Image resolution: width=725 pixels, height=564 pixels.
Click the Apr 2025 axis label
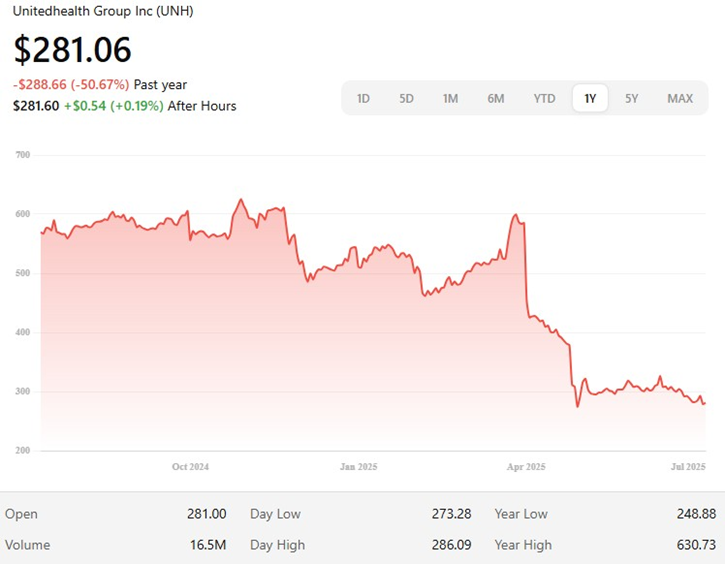click(x=526, y=467)
